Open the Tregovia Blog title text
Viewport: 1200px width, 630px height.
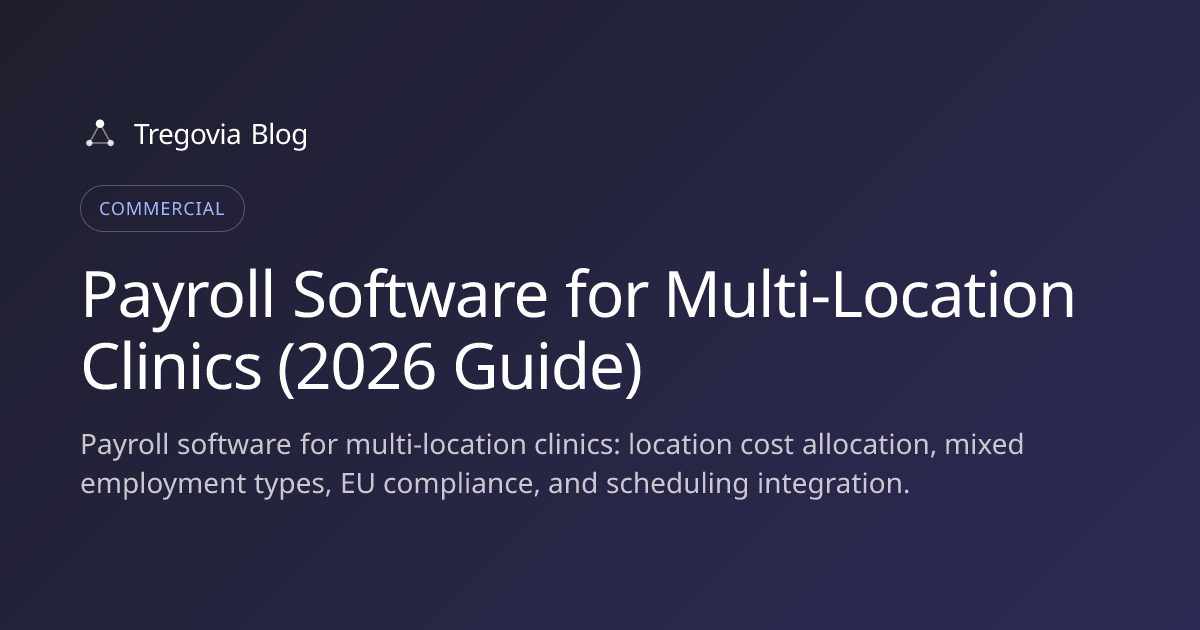220,134
